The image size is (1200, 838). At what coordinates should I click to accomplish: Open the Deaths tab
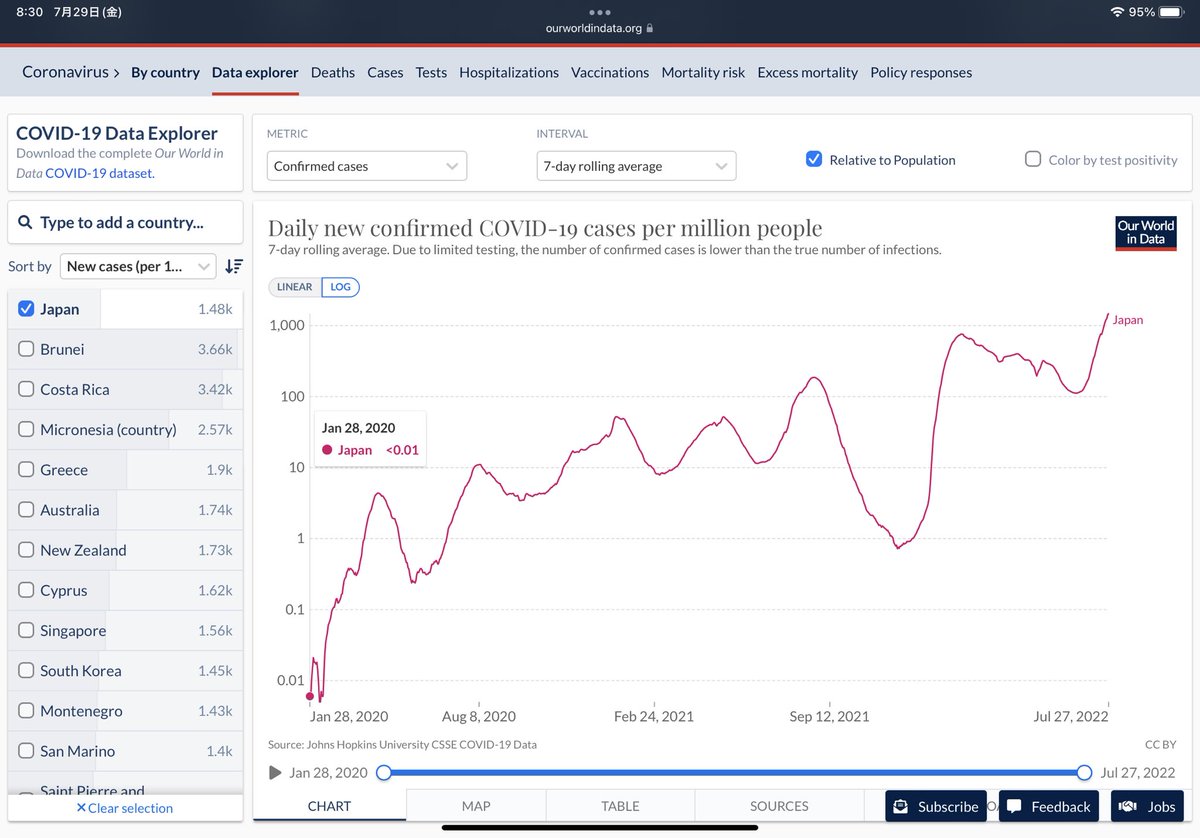pos(333,72)
